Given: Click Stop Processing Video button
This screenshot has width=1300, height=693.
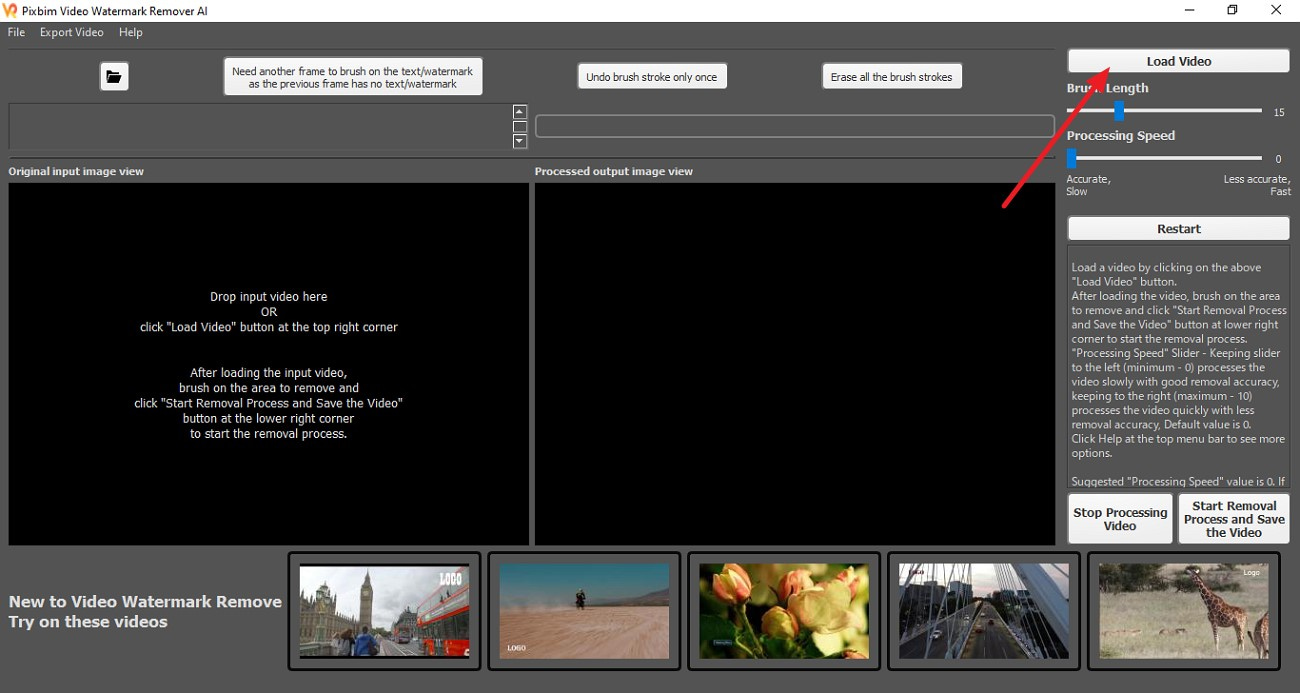Looking at the screenshot, I should click(x=1120, y=519).
